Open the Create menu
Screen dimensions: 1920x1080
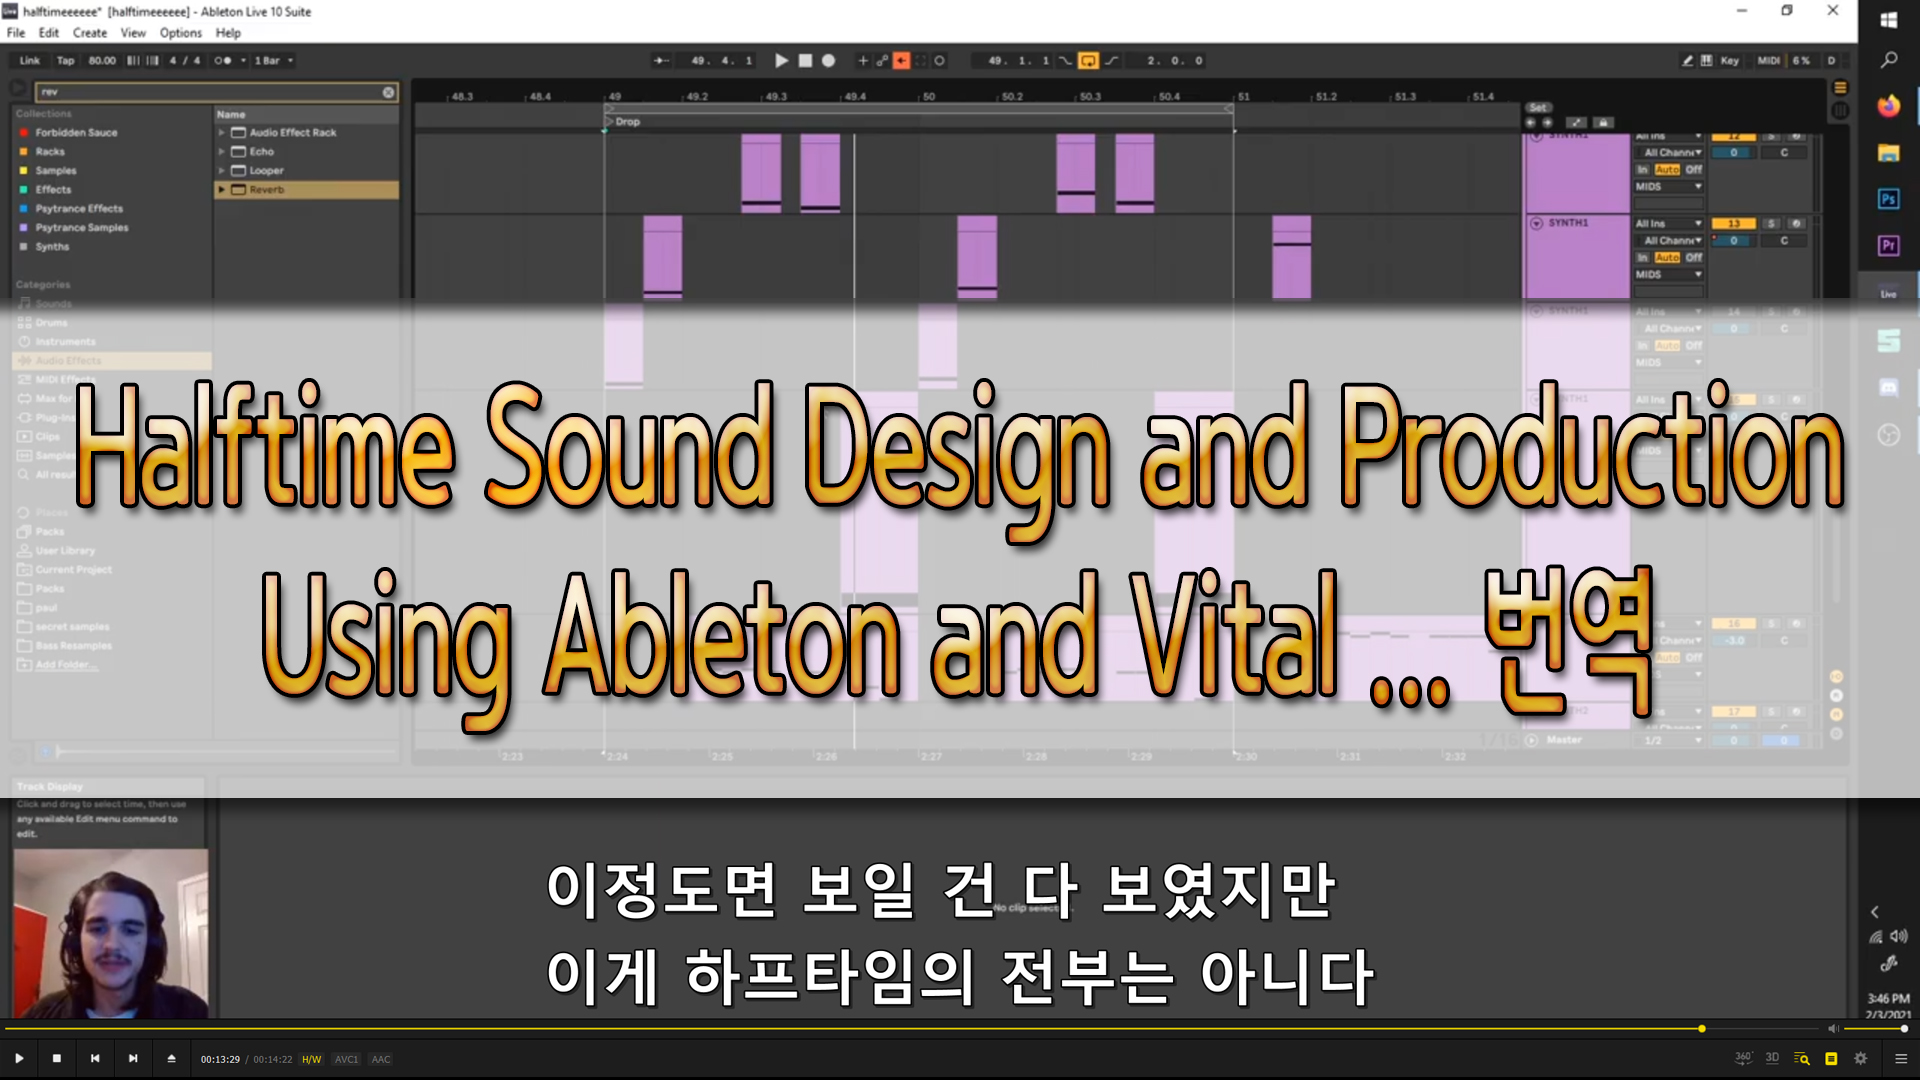tap(89, 33)
